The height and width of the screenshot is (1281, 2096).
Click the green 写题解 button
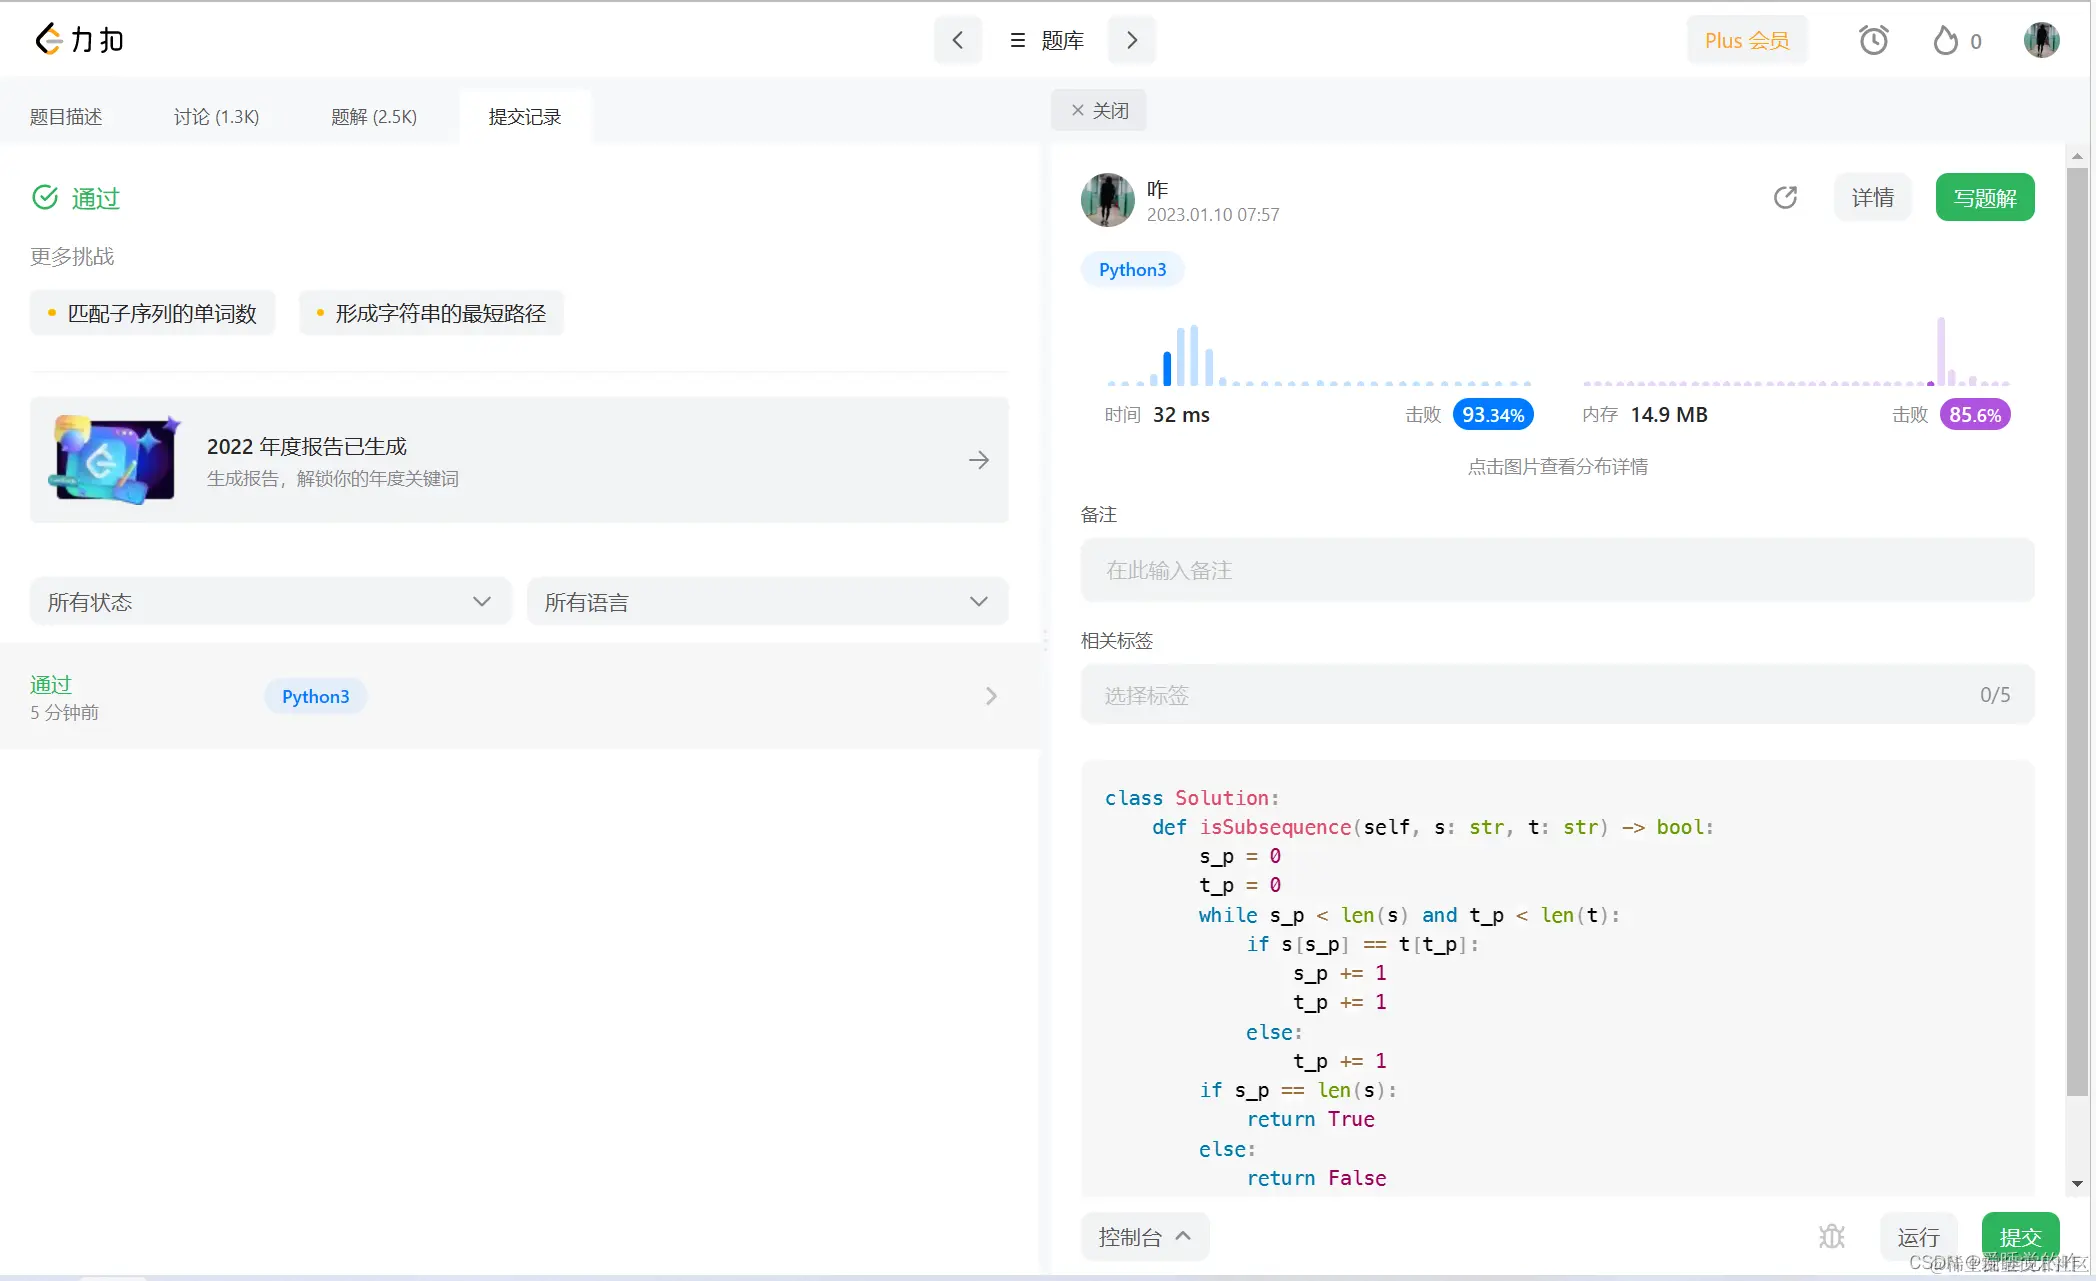tap(1984, 198)
